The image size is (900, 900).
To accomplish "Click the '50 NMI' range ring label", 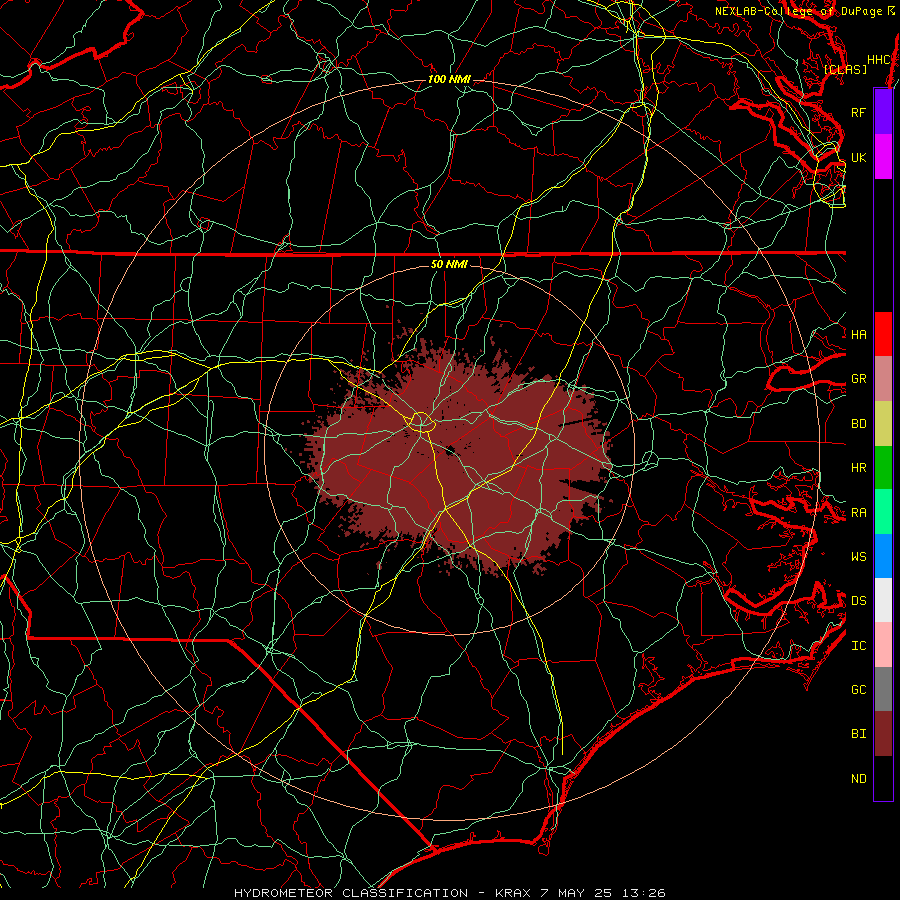I will [449, 264].
